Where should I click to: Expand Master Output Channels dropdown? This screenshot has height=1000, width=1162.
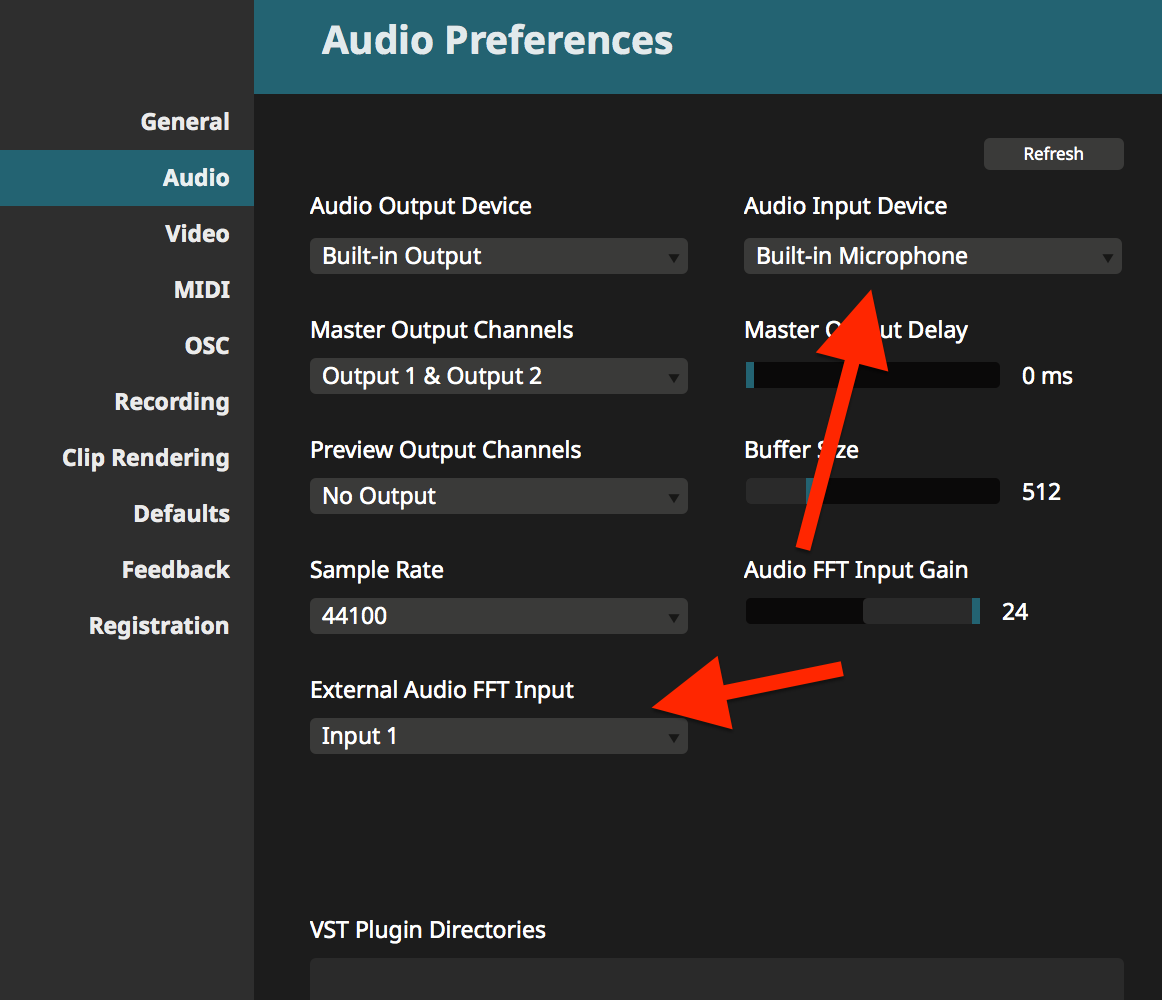pyautogui.click(x=498, y=376)
